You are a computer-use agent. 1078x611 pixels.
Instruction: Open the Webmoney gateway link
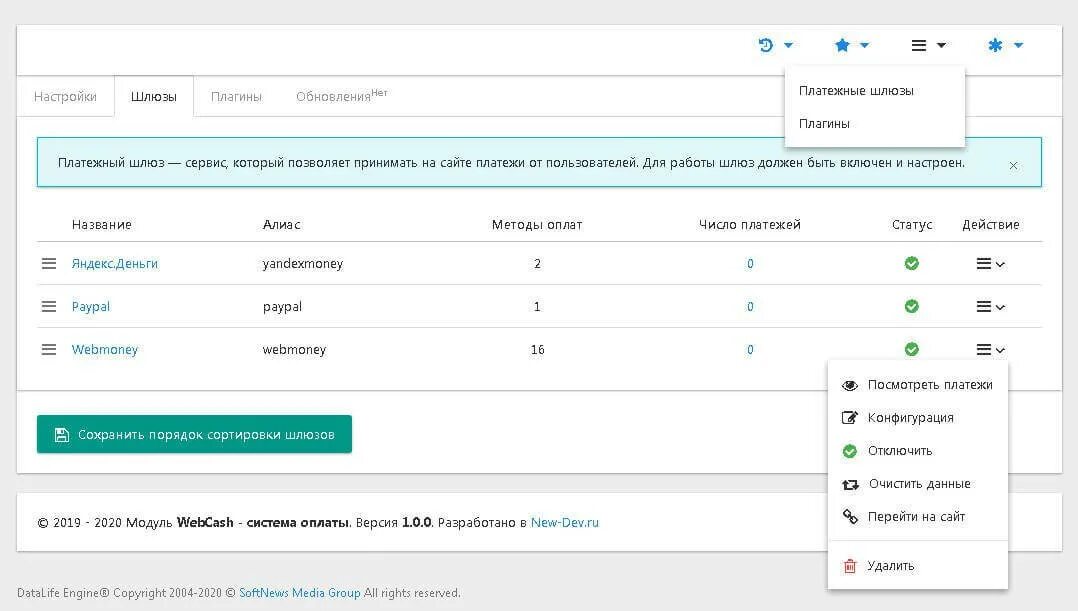(104, 349)
